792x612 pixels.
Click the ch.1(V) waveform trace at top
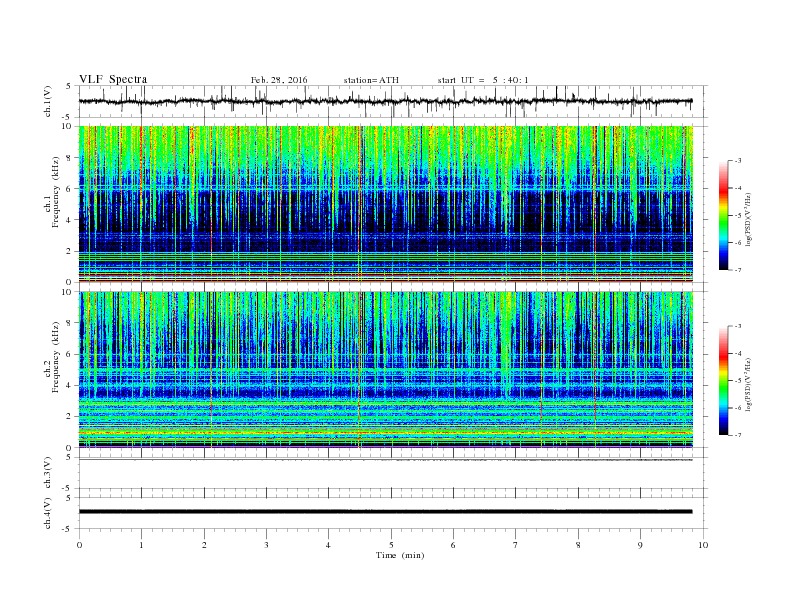click(x=386, y=101)
